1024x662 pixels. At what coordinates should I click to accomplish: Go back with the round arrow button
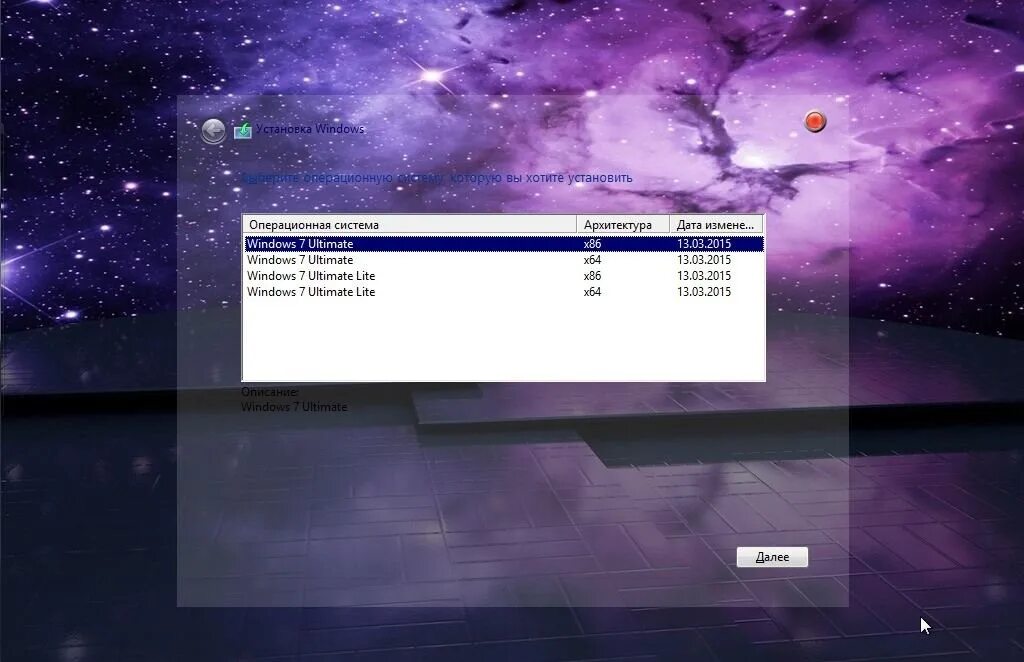pos(213,131)
